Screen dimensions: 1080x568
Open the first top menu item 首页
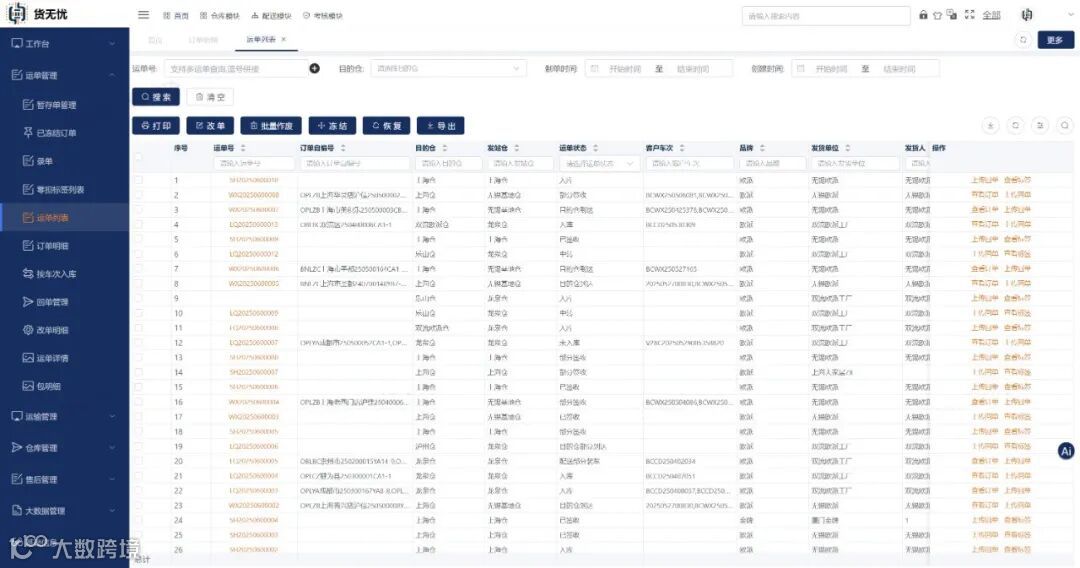pos(176,15)
